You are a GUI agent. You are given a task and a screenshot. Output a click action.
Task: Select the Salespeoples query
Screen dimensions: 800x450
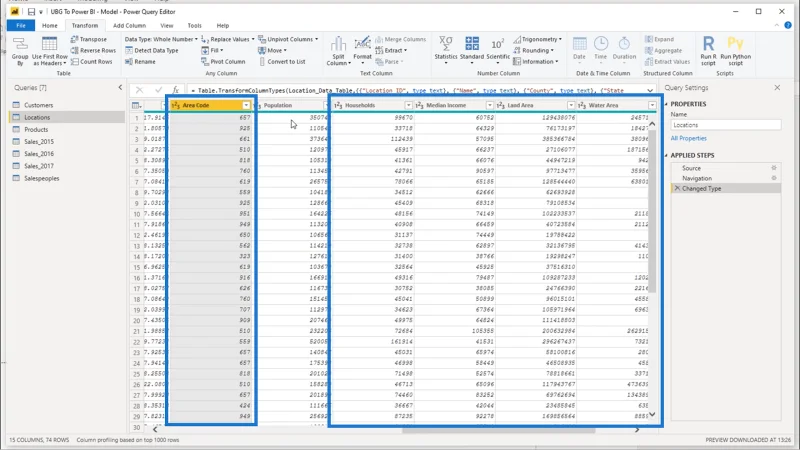pyautogui.click(x=67, y=178)
